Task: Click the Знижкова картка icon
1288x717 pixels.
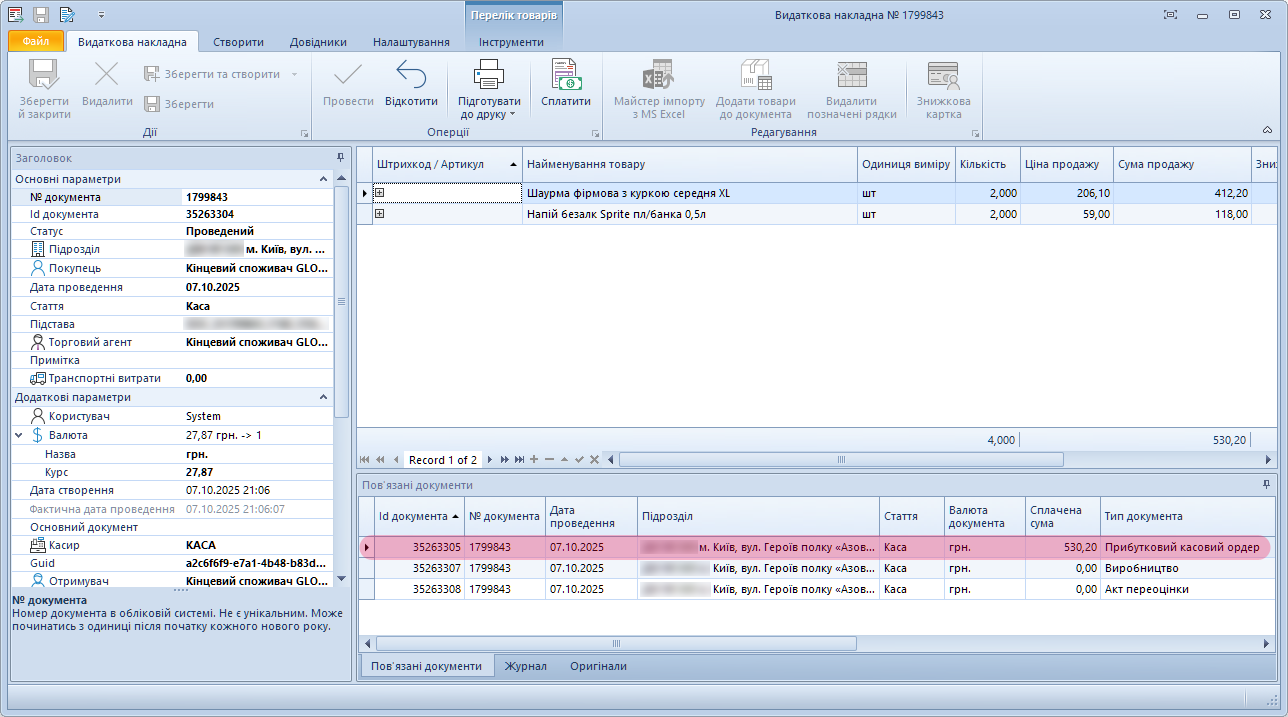Action: [x=943, y=76]
